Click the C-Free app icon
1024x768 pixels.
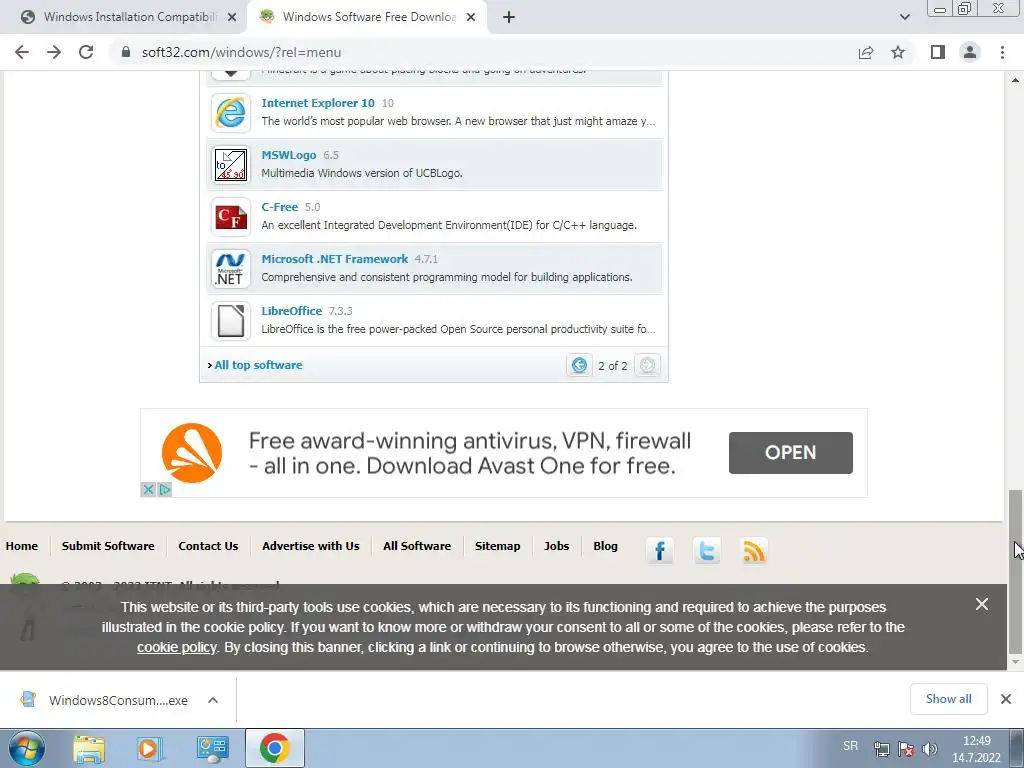[x=231, y=217]
